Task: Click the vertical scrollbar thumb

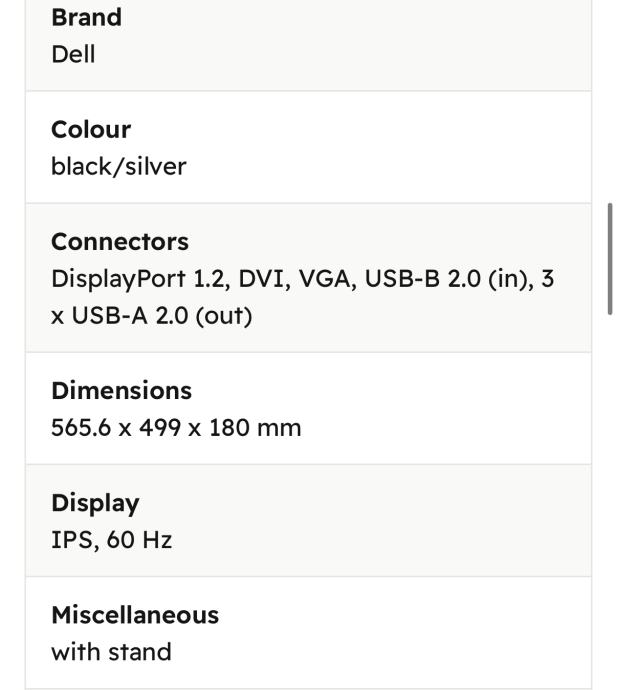Action: [610, 258]
